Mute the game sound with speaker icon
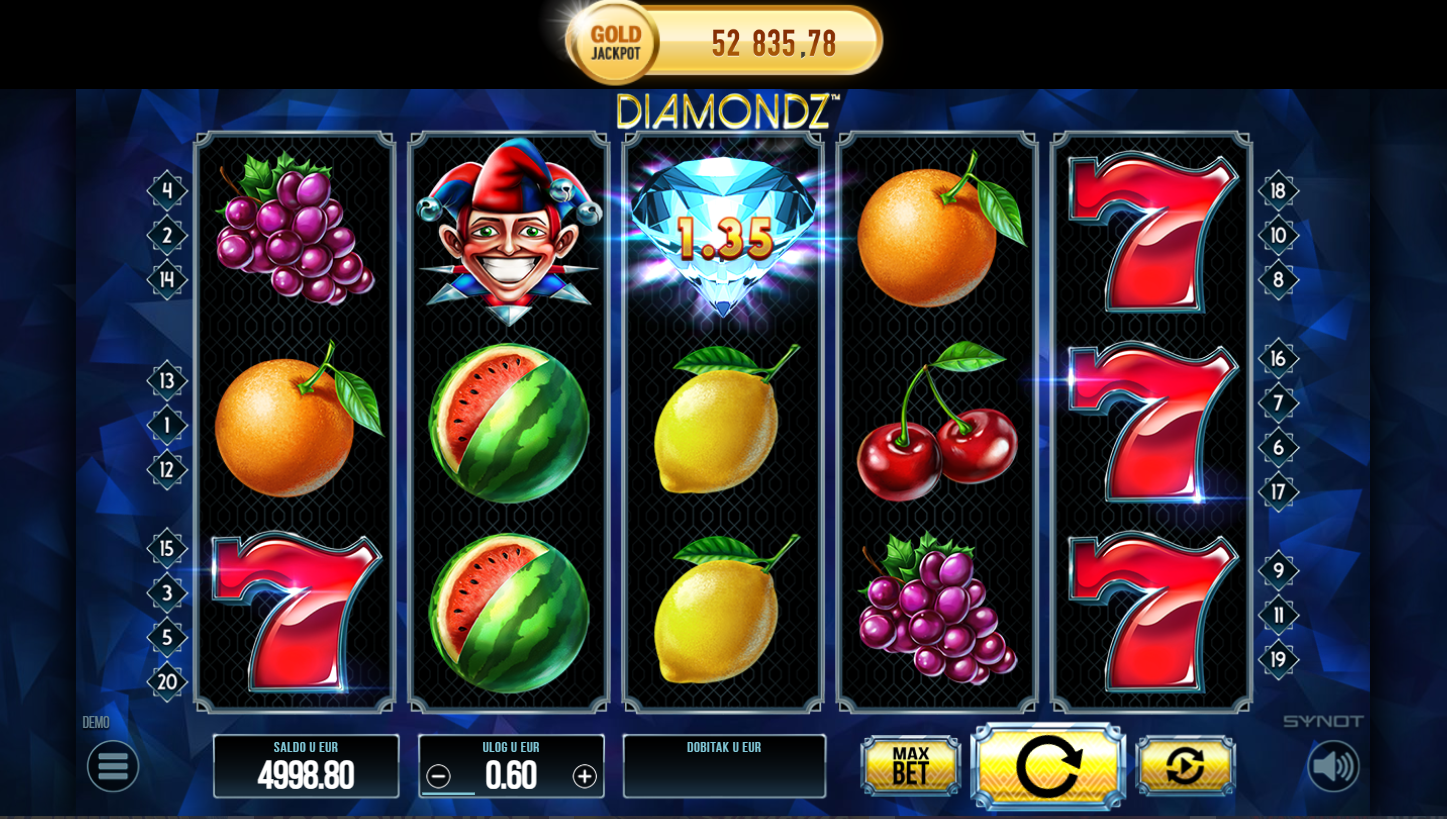1447x819 pixels. click(1333, 766)
